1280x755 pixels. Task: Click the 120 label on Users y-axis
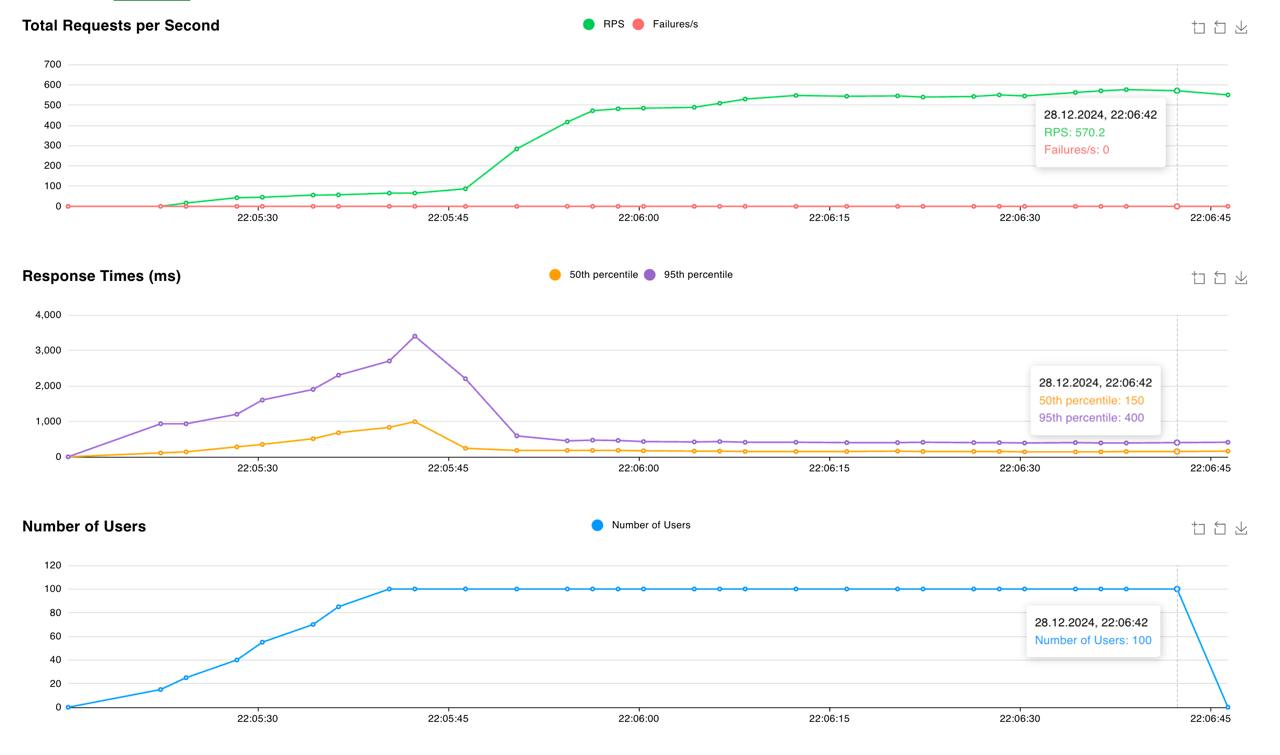point(52,565)
